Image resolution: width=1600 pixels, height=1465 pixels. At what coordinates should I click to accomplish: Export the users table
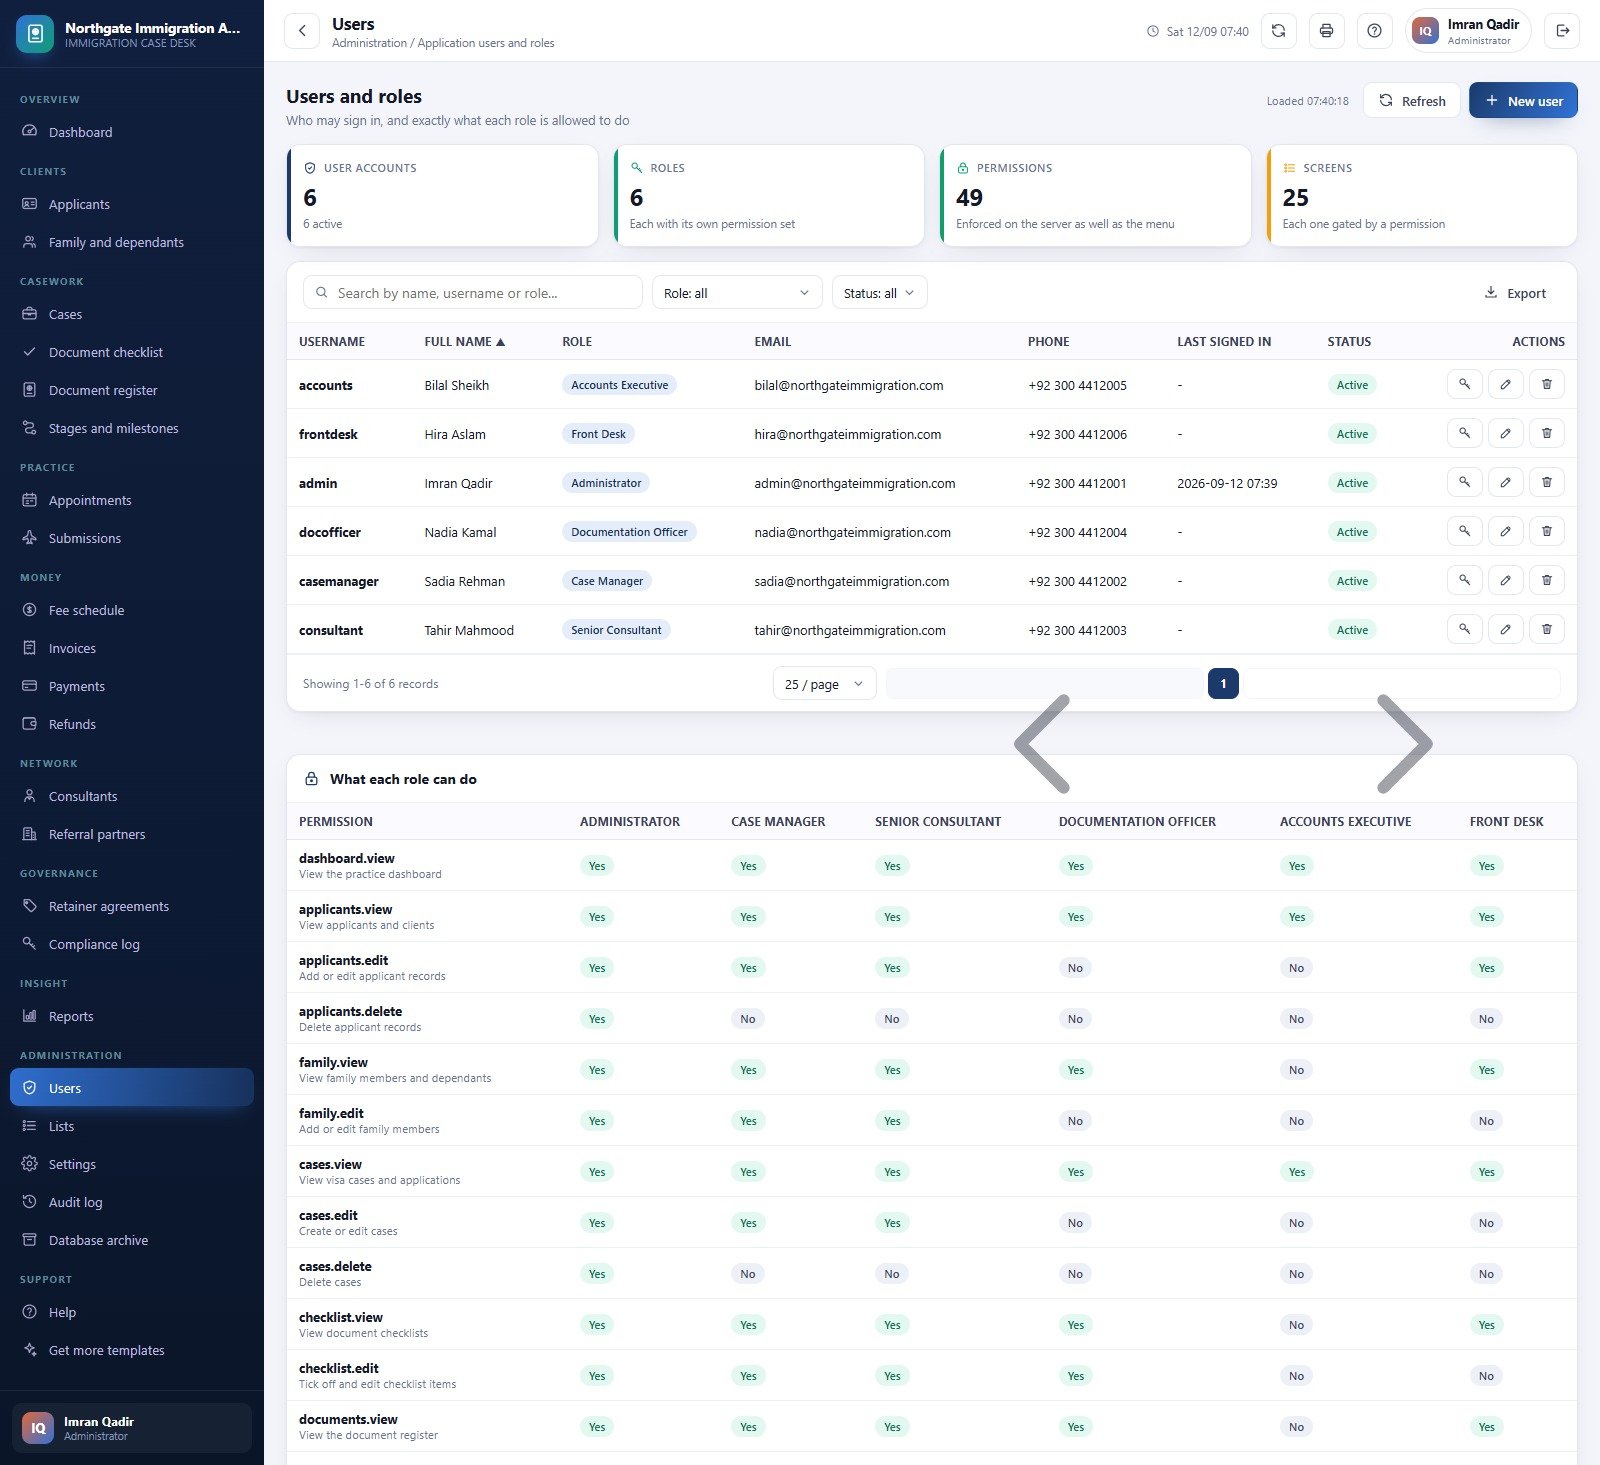(1515, 293)
